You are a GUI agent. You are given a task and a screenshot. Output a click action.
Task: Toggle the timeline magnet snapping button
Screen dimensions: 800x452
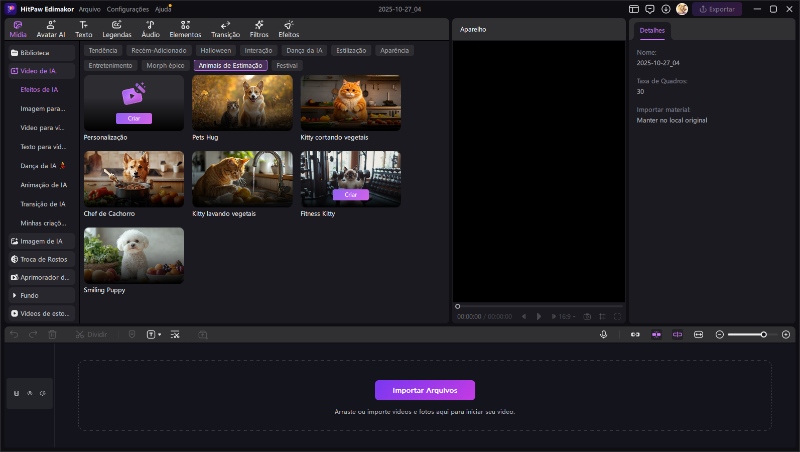[656, 334]
